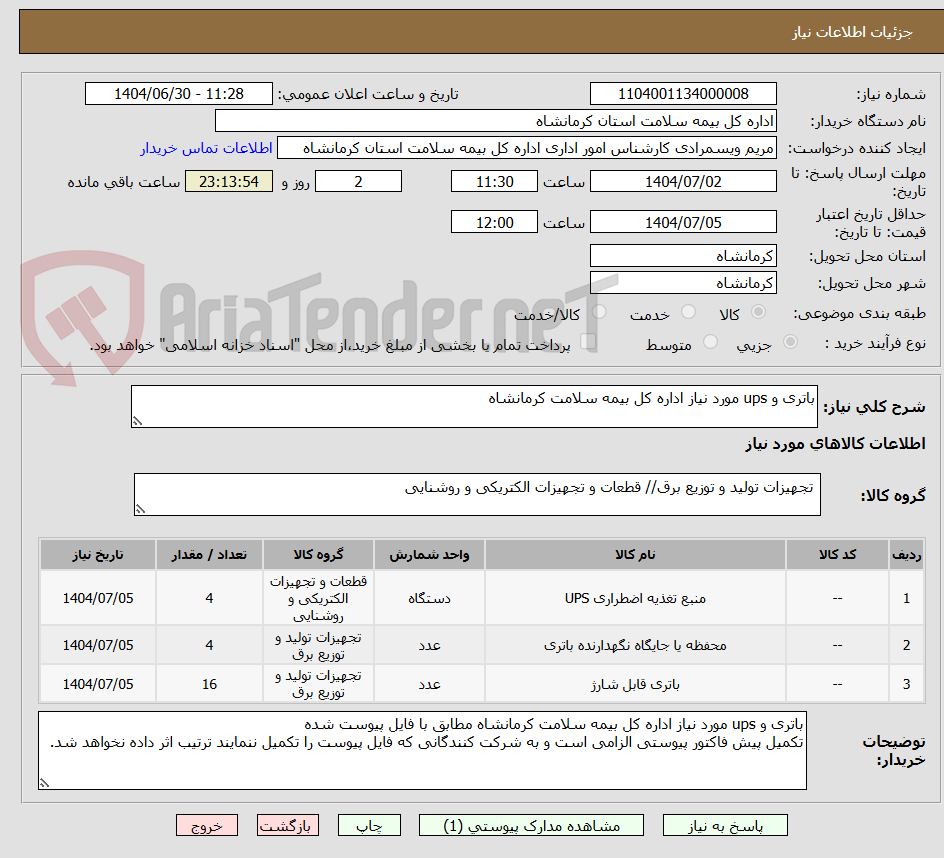Click the بازگشت button

pyautogui.click(x=288, y=825)
